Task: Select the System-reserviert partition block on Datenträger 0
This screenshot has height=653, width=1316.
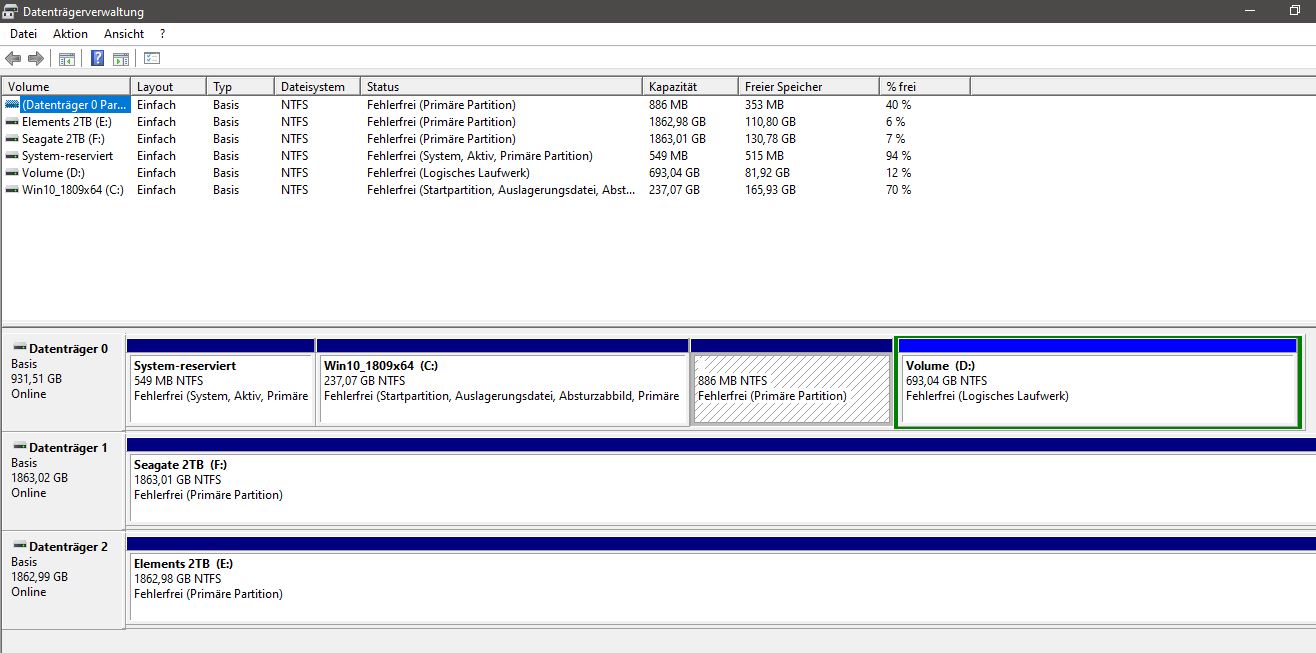Action: [x=220, y=382]
